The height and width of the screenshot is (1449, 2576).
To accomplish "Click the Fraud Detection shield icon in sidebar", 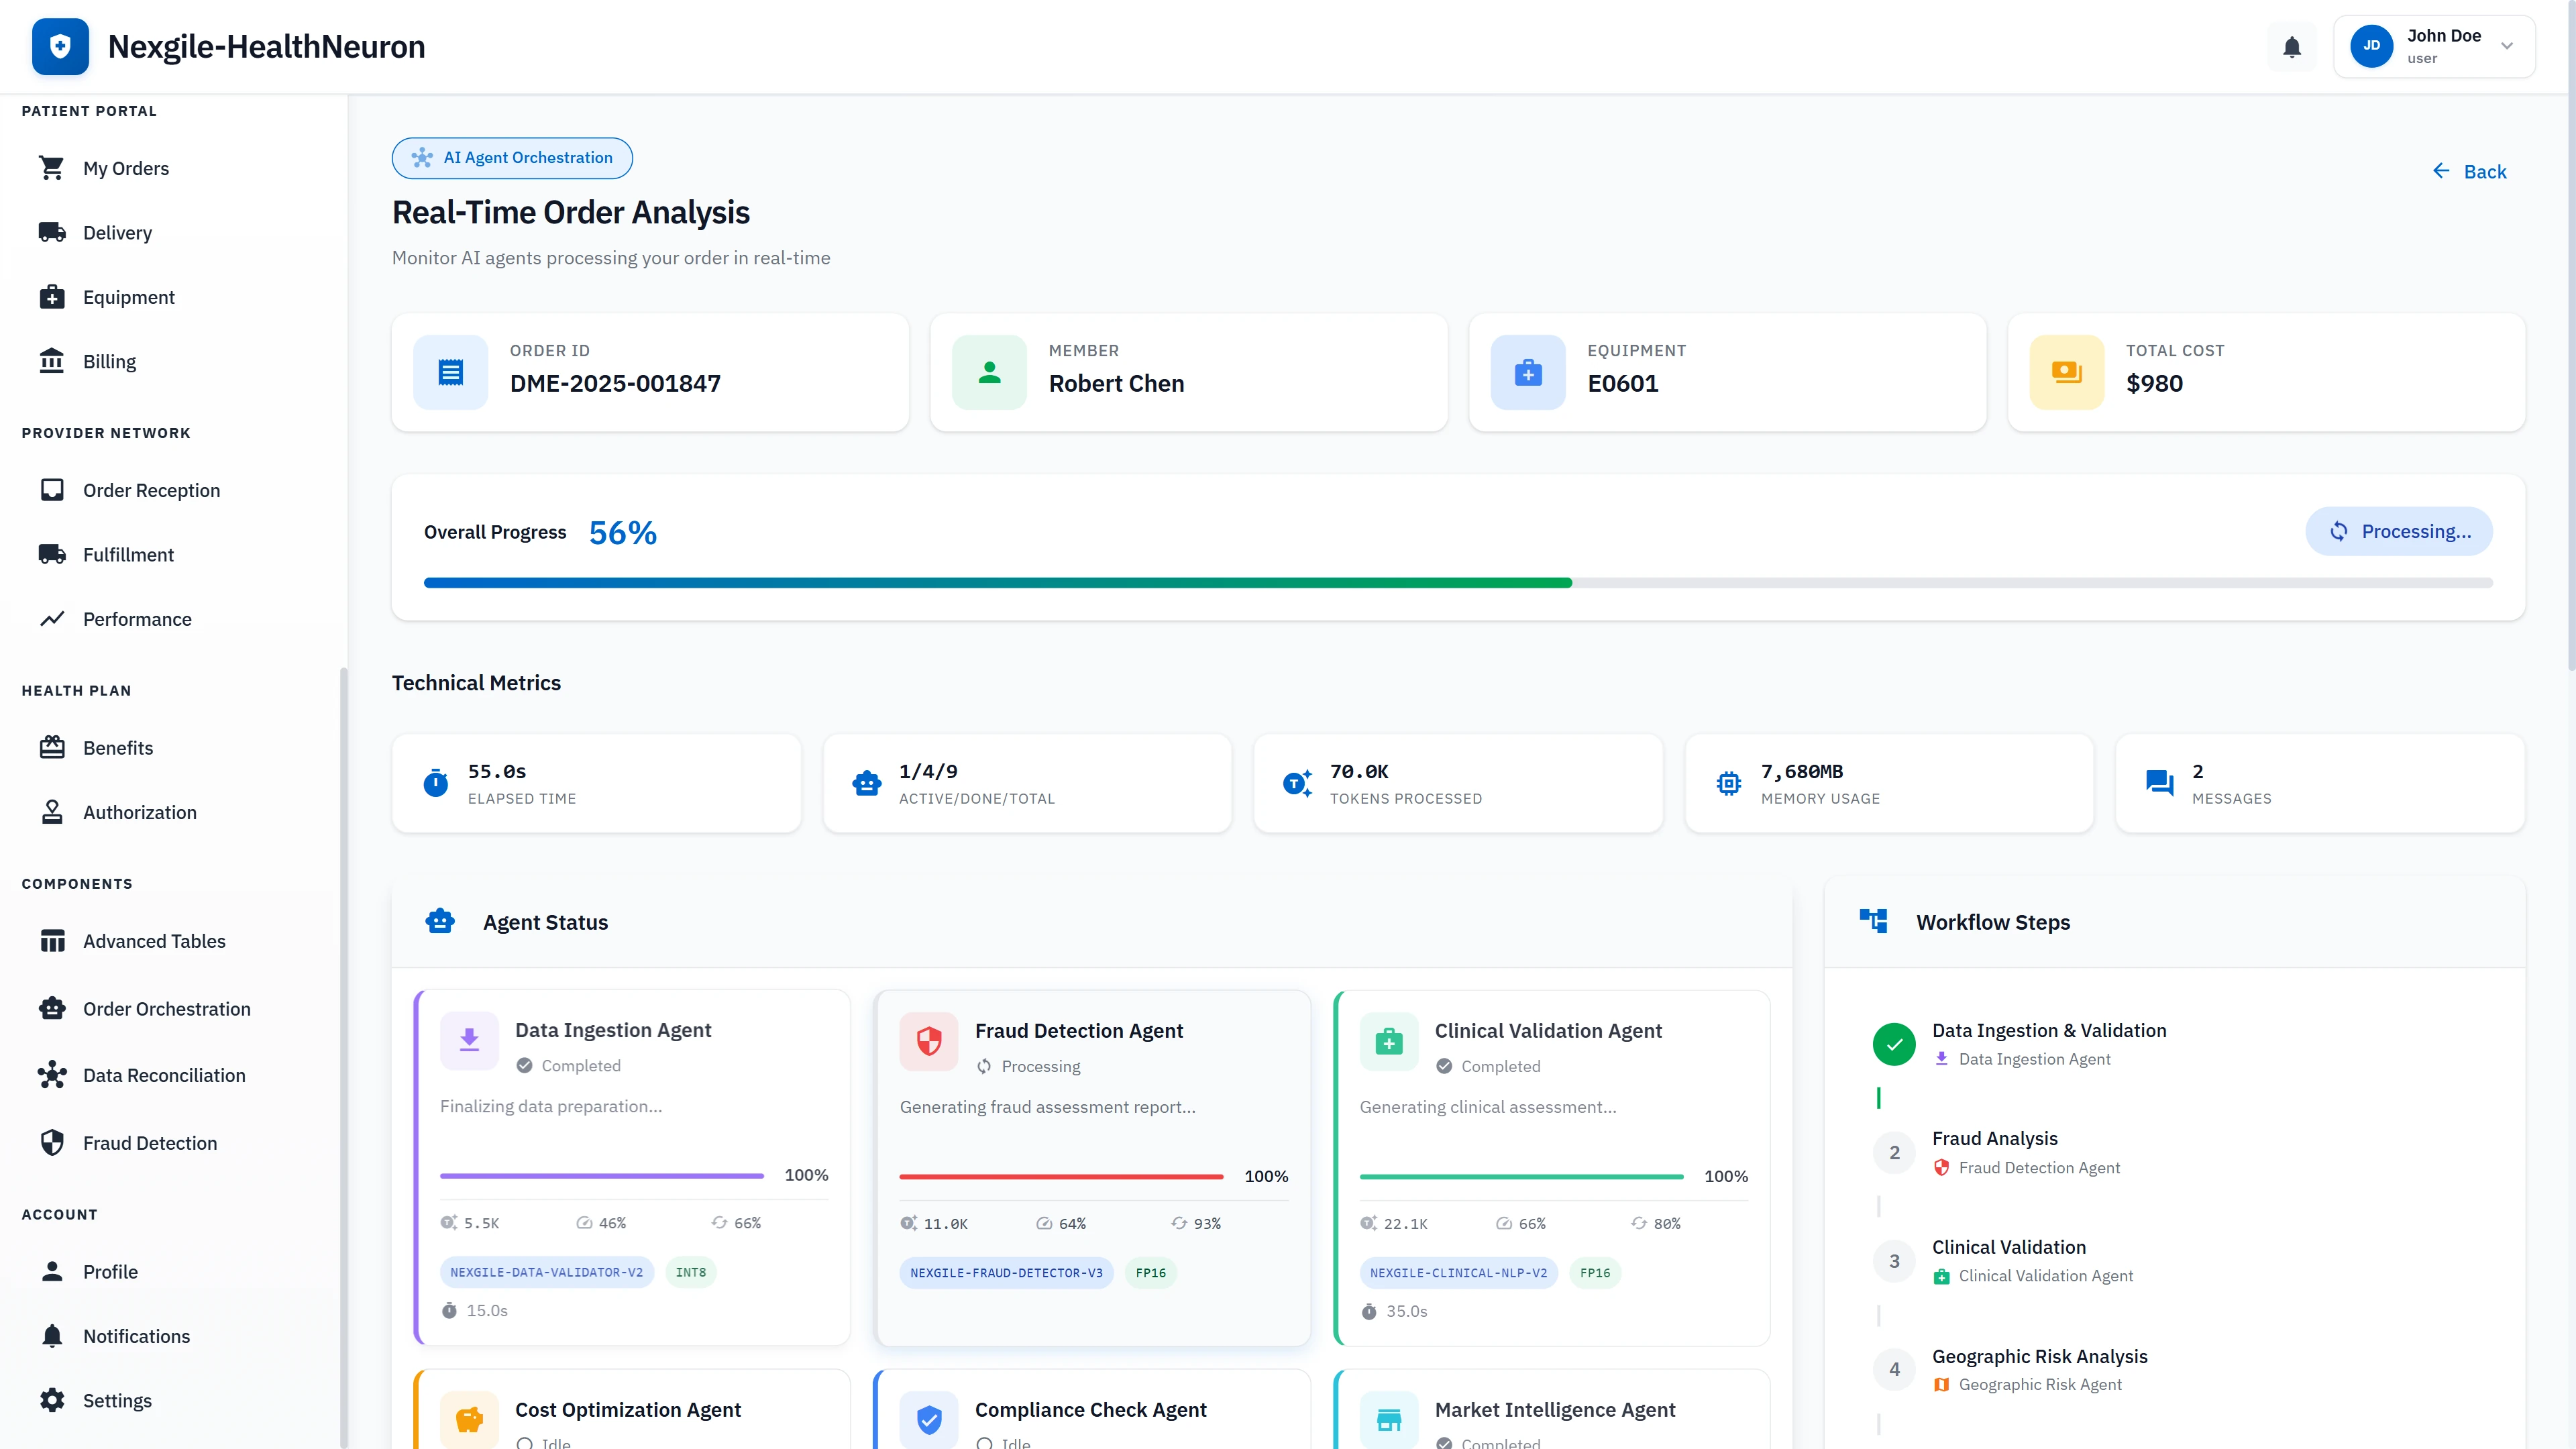I will (x=52, y=1142).
